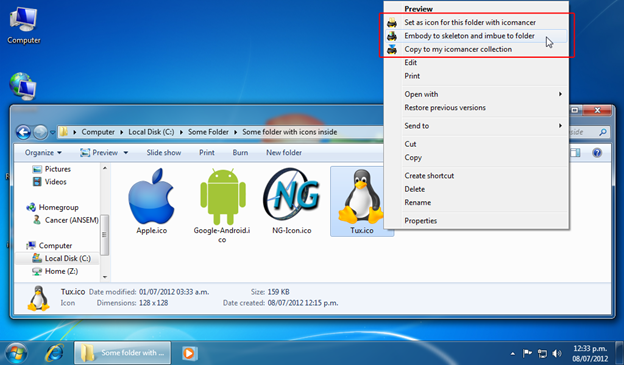
Task: Open the Computer desktop icon
Action: tap(23, 25)
